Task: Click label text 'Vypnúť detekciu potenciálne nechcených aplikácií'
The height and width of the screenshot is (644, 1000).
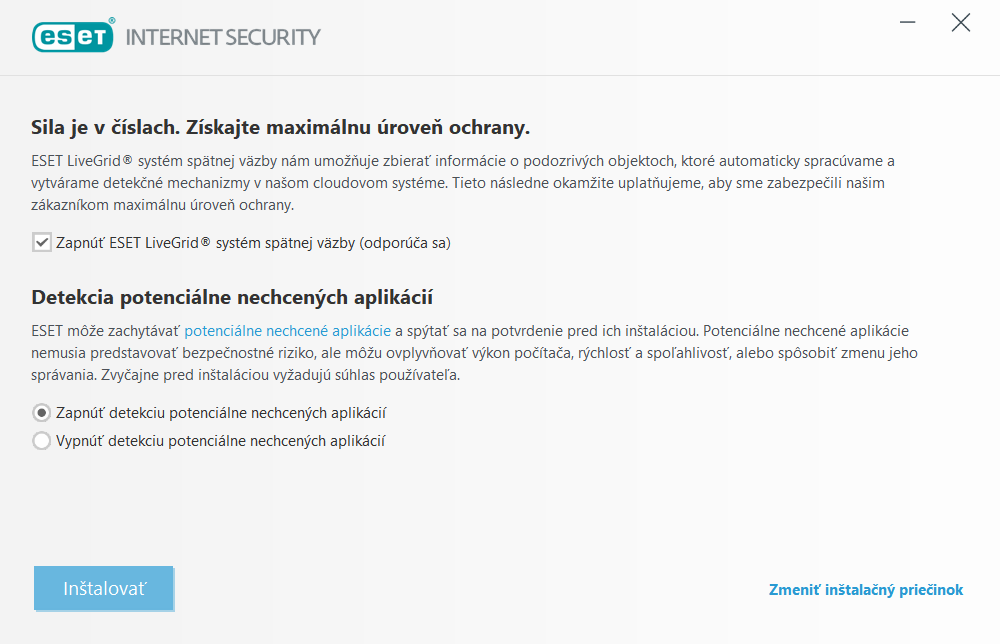Action: tap(221, 441)
